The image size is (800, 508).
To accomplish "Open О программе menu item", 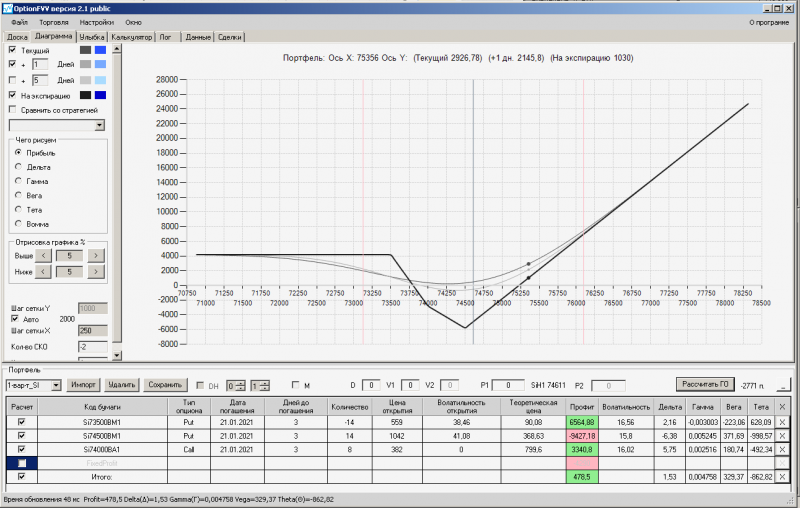I will (769, 22).
